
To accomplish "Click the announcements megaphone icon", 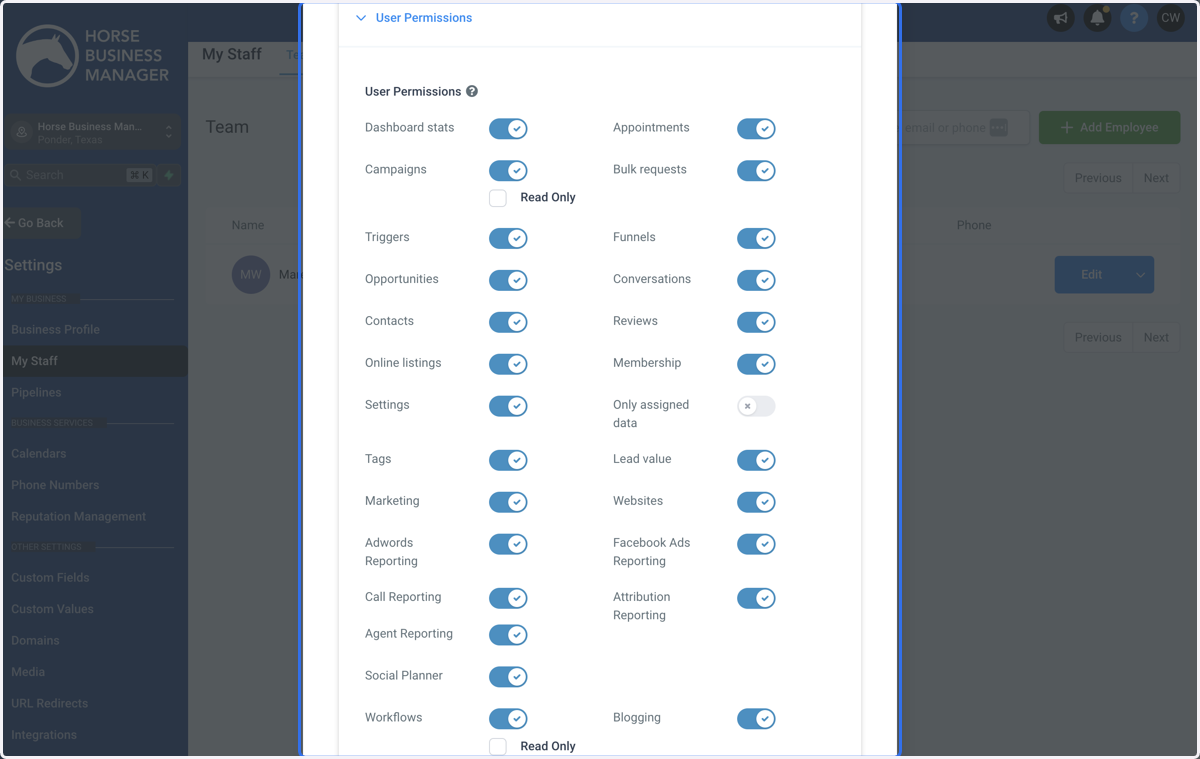I will point(1061,18).
